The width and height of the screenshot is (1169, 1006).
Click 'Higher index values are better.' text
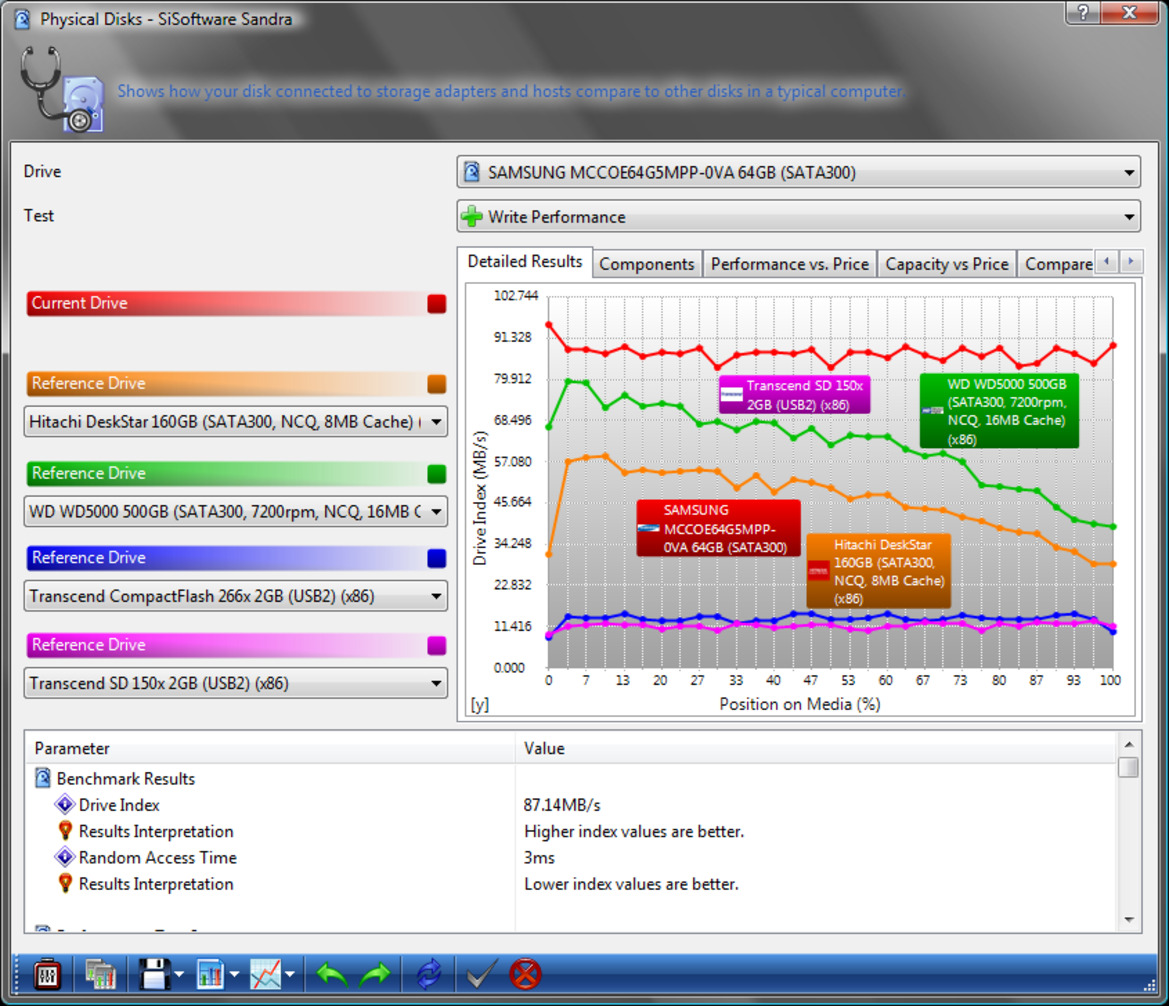[634, 831]
